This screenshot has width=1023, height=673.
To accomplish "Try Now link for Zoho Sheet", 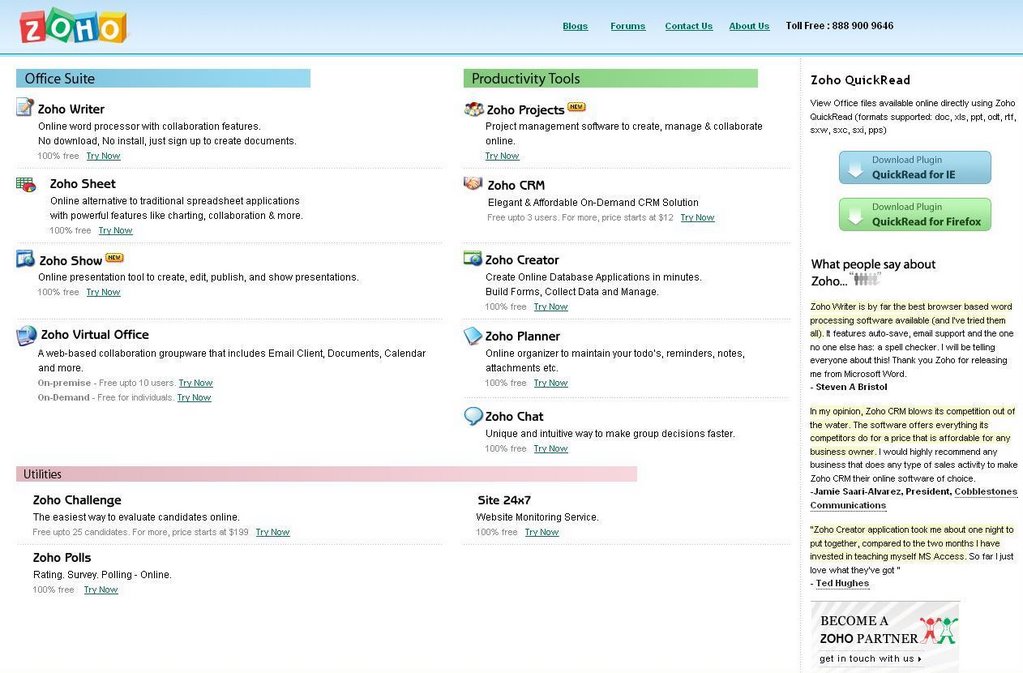I will [x=115, y=230].
